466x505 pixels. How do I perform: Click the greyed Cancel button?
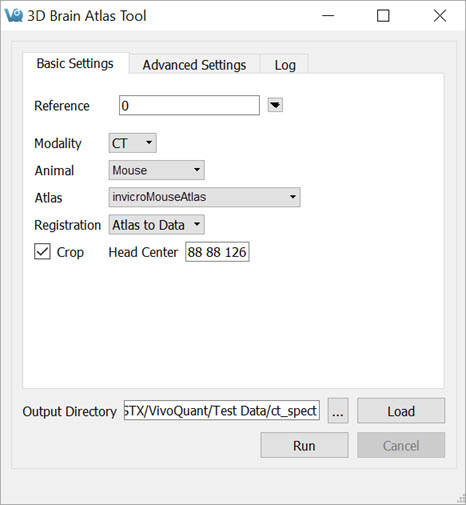(x=401, y=445)
